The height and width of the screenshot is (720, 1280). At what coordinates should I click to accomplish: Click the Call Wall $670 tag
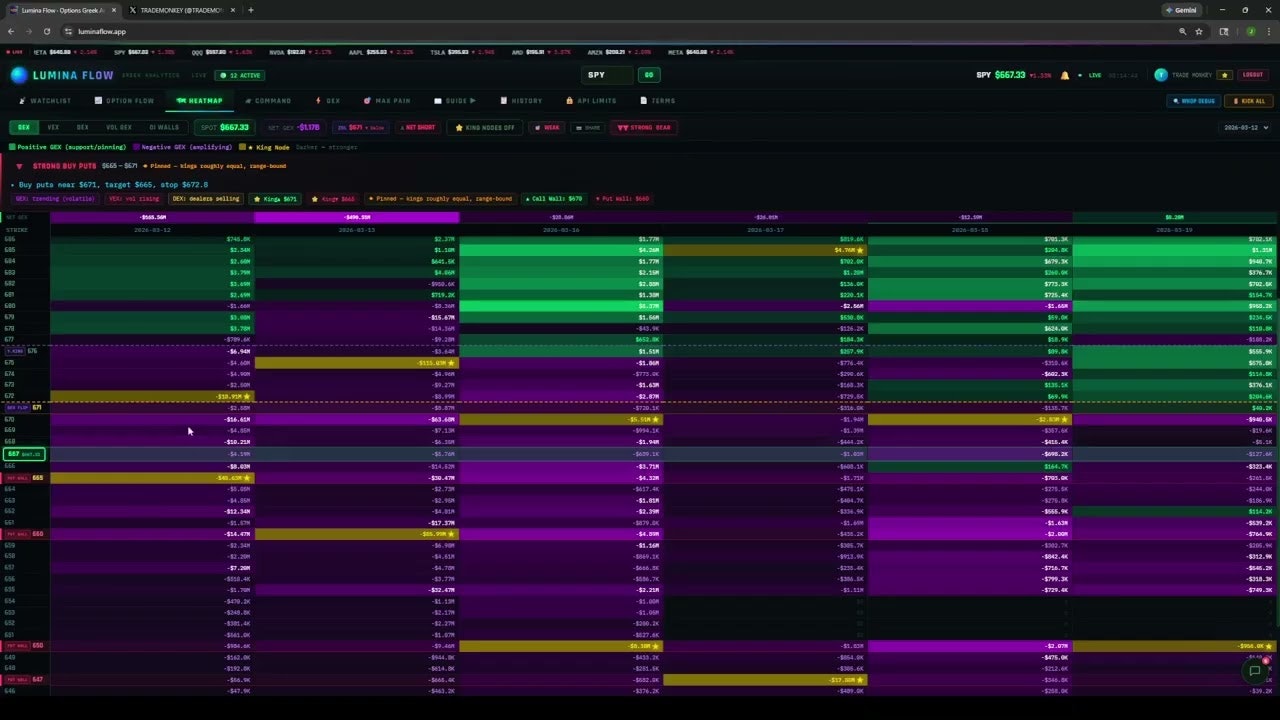coord(553,199)
